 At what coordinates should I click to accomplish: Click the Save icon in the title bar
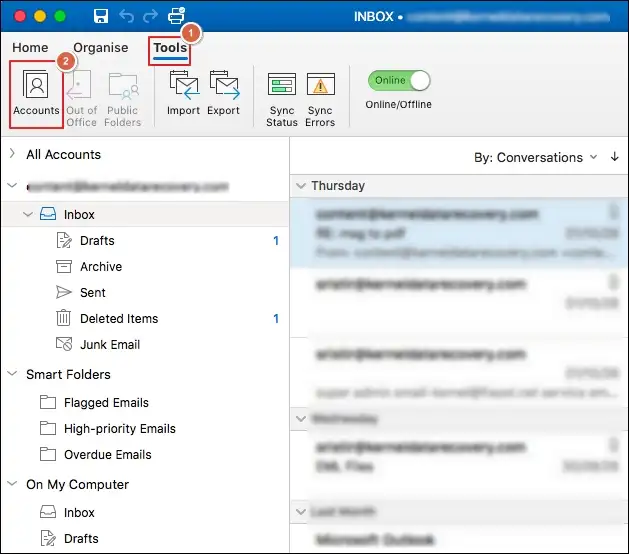[x=101, y=16]
